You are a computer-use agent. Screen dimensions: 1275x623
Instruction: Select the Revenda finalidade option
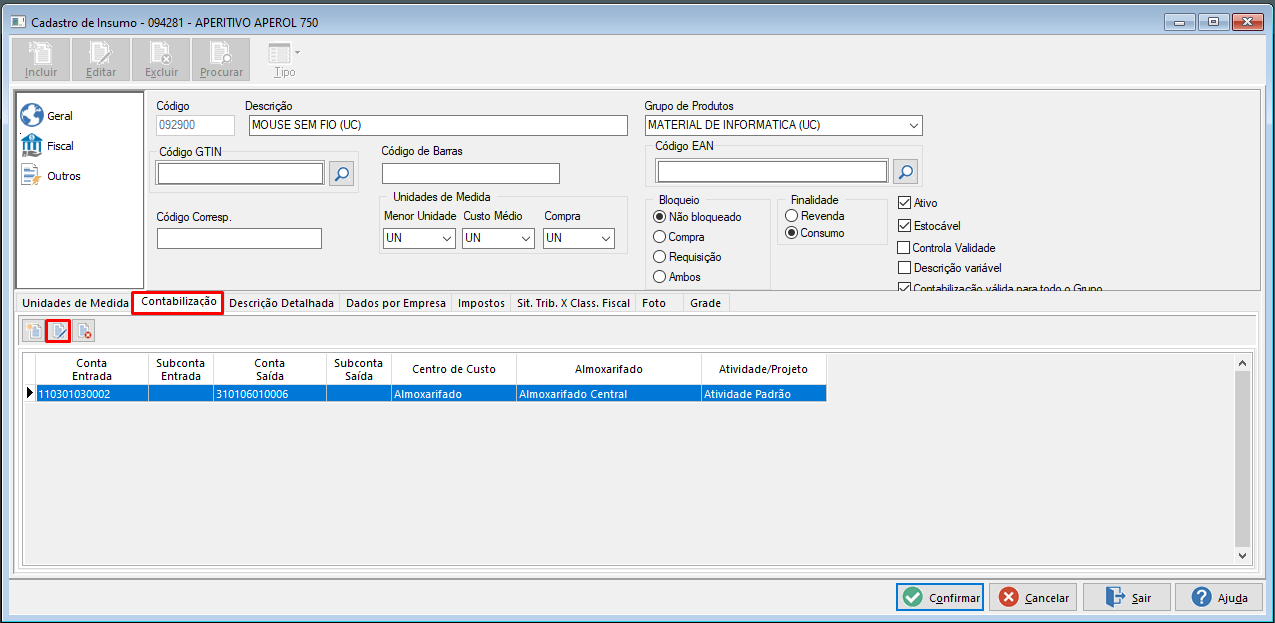coord(815,216)
